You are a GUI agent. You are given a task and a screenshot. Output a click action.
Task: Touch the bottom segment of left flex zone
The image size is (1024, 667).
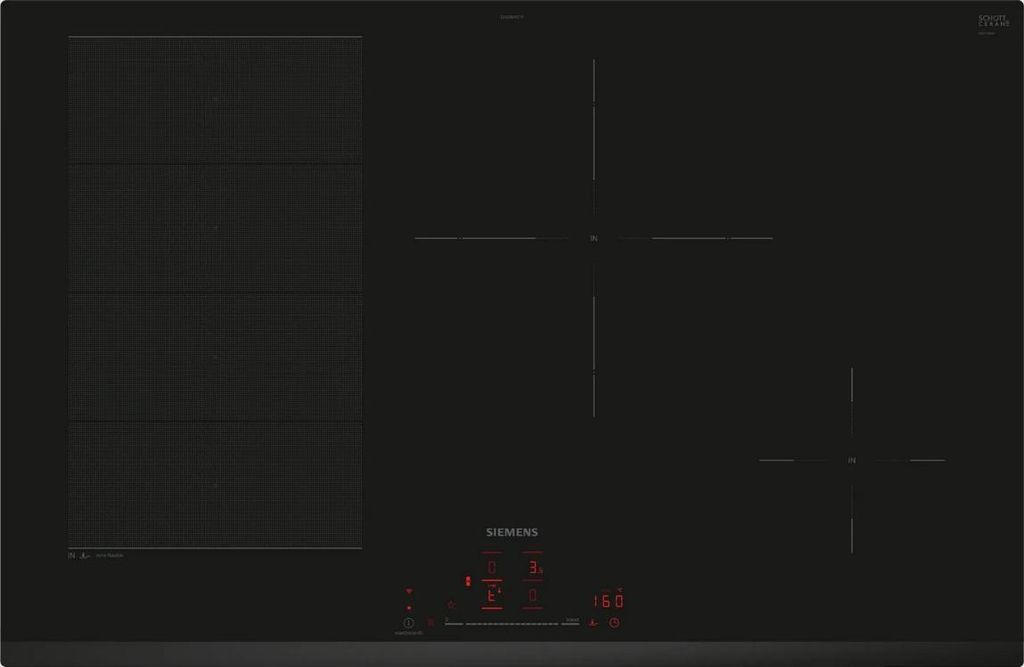tap(215, 484)
